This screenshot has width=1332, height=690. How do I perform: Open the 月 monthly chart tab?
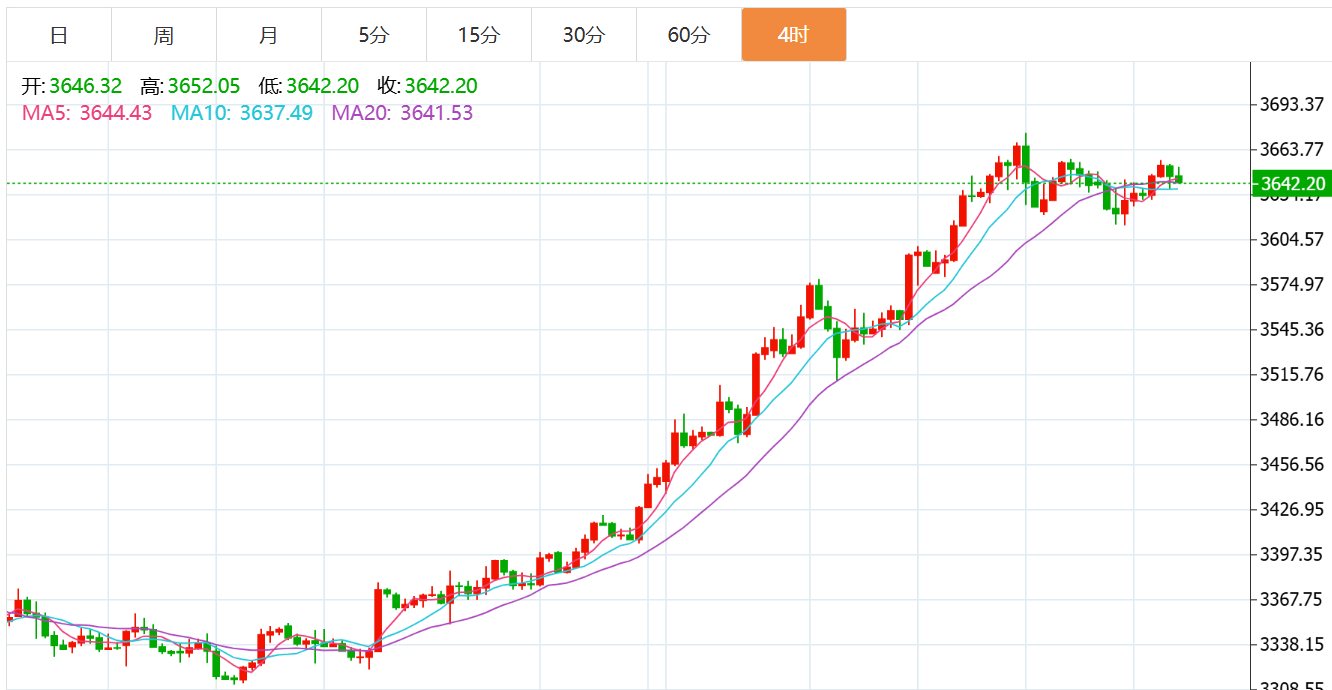point(269,35)
